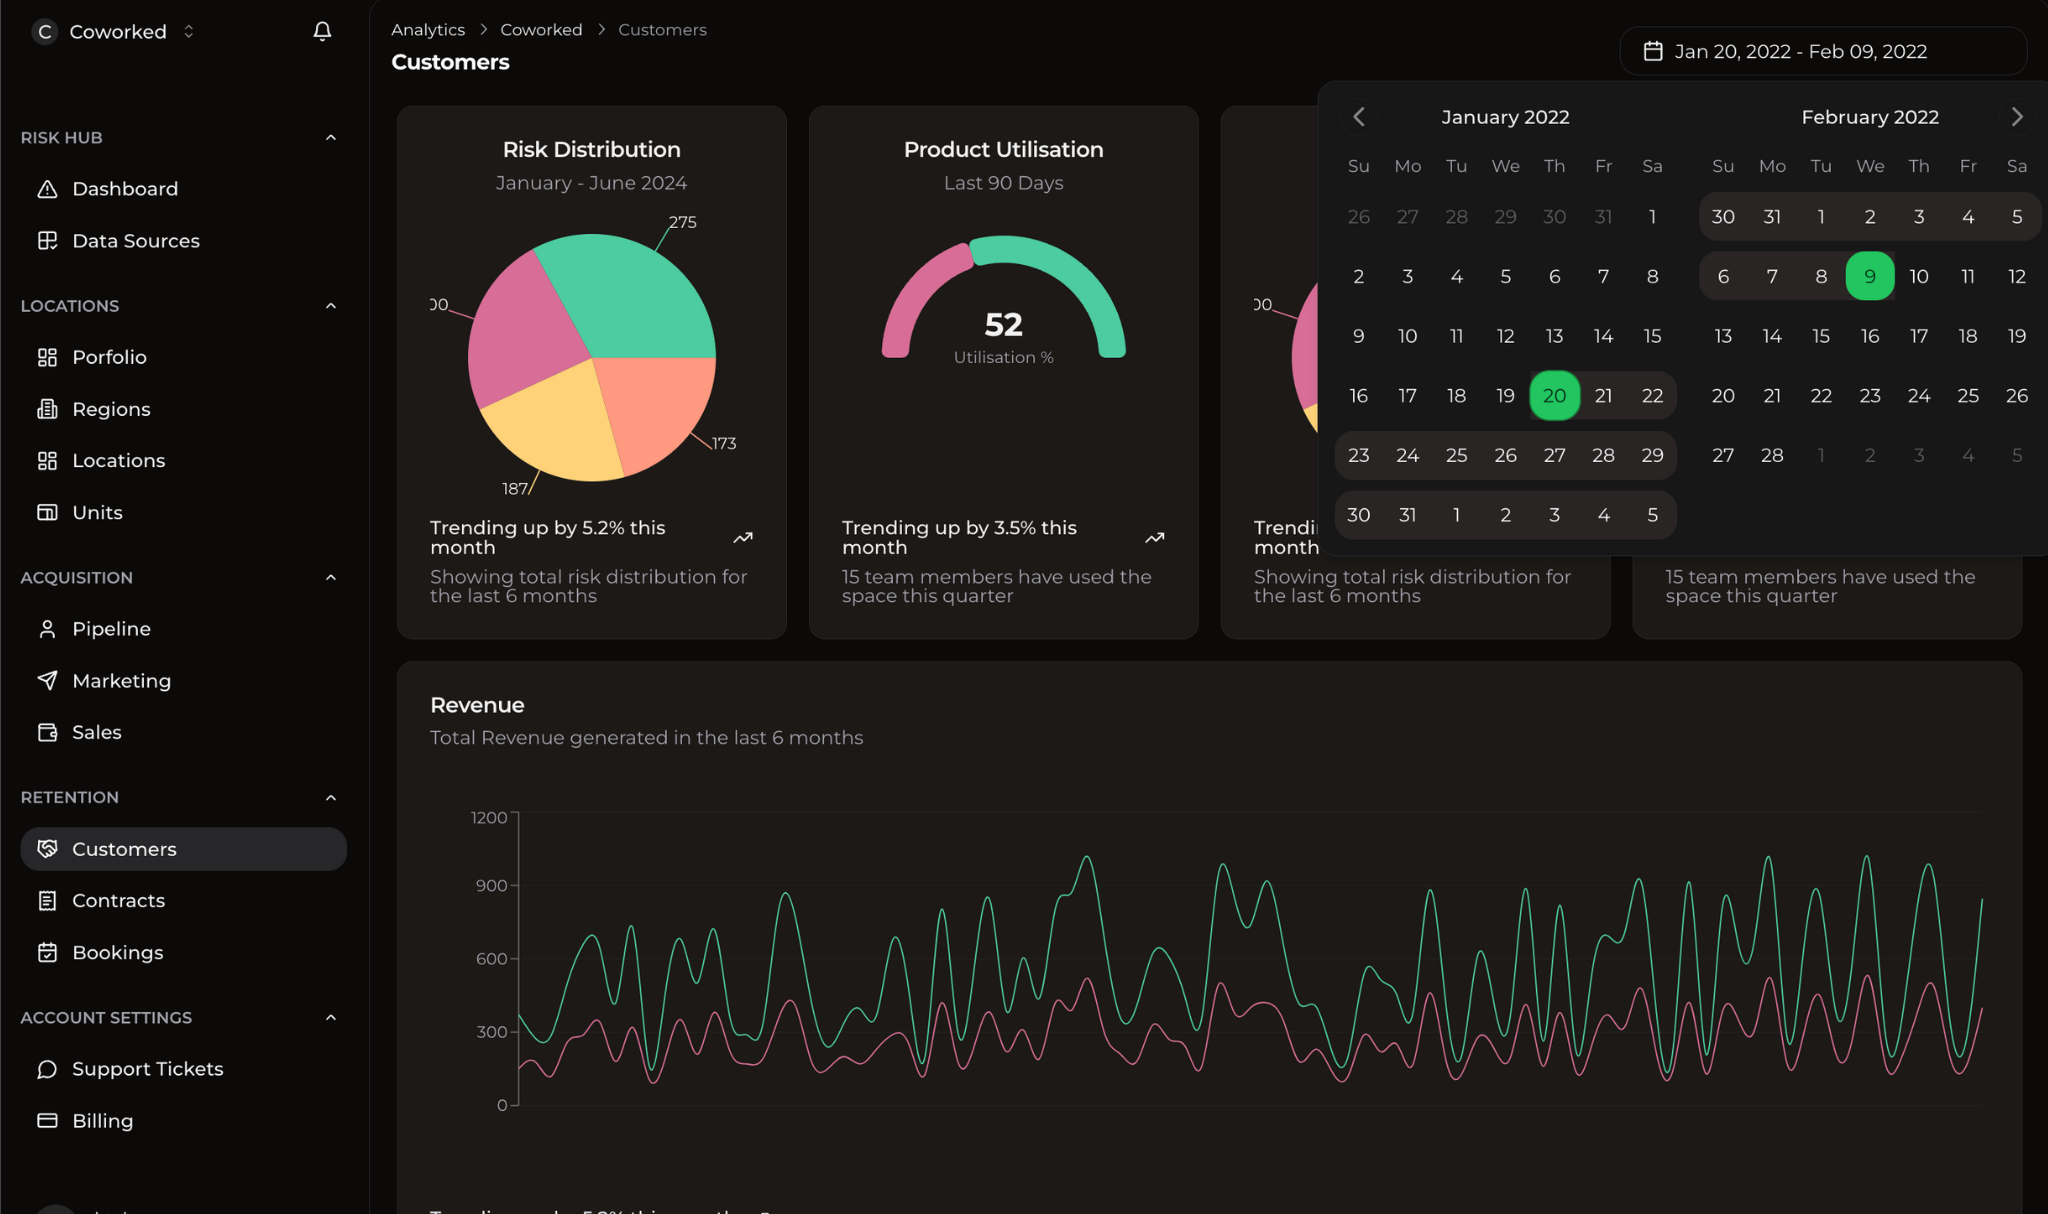Select Bookings under Retention menu

point(117,952)
